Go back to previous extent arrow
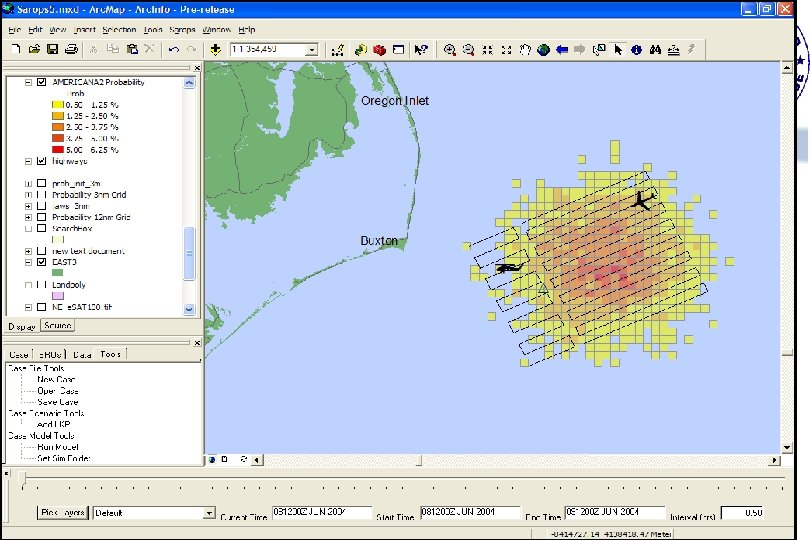 [x=562, y=49]
